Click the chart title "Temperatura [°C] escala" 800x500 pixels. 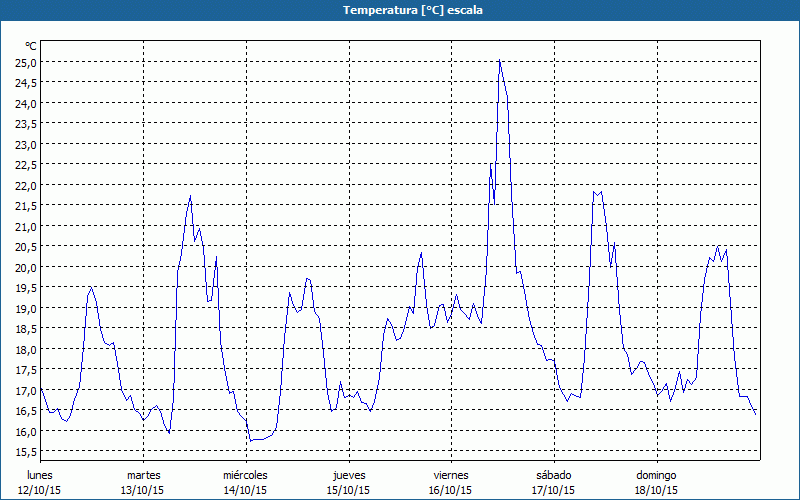[x=400, y=10]
